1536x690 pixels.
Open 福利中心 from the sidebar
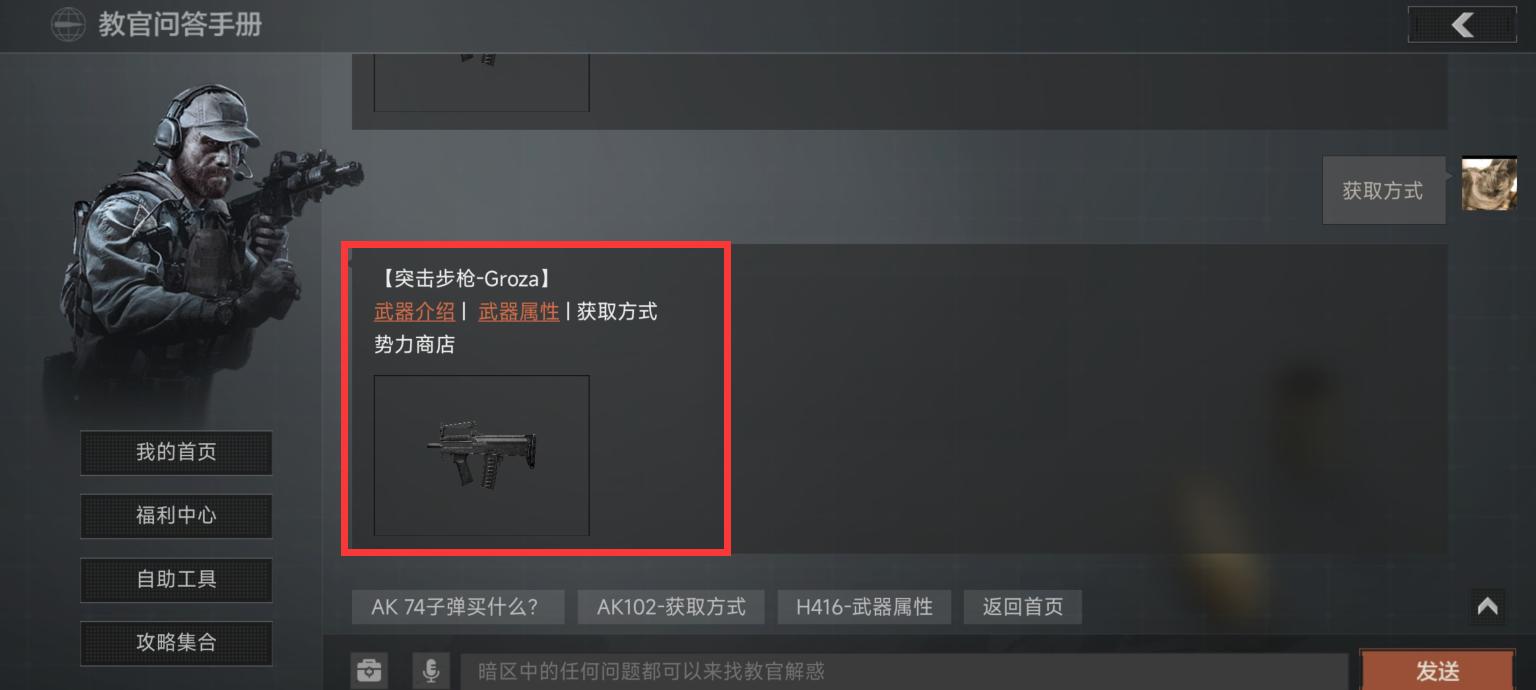point(176,516)
